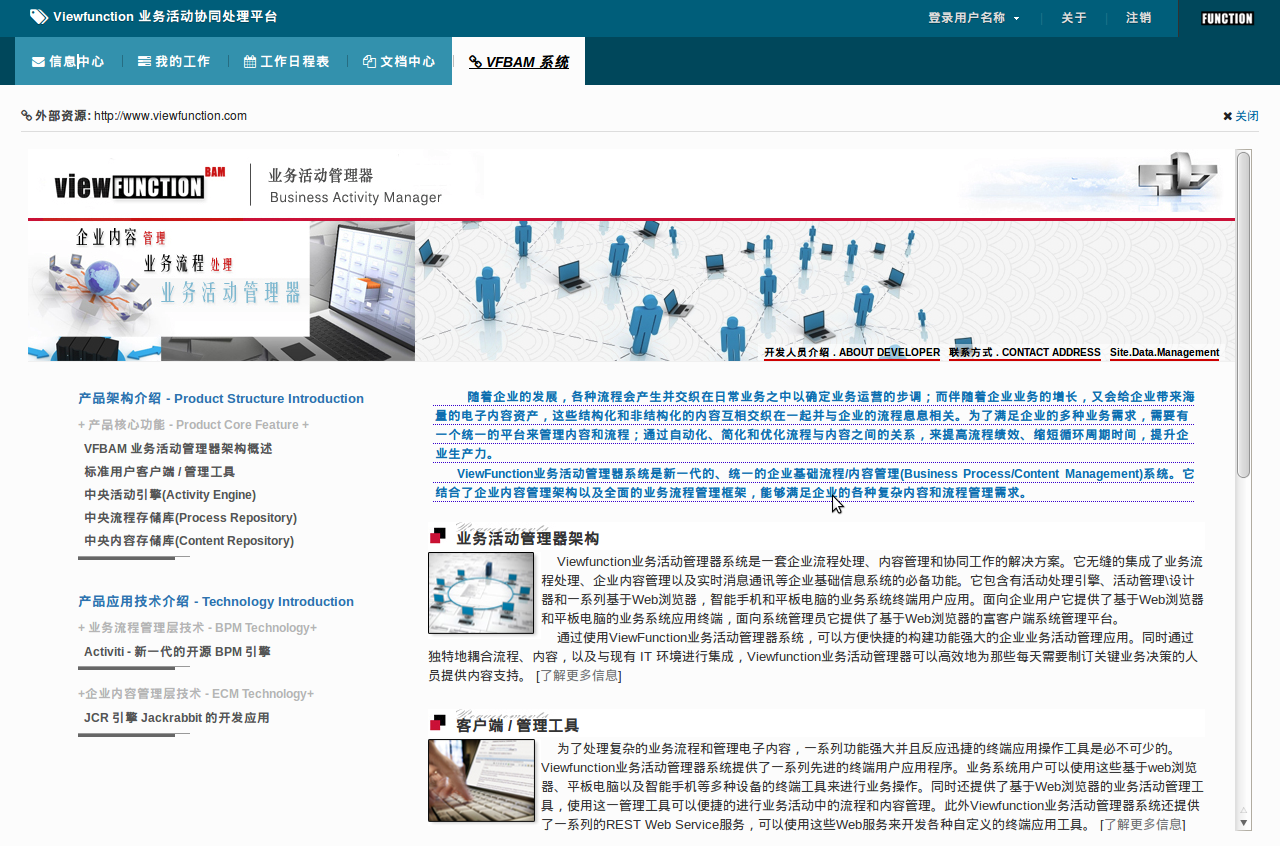Click the 企业内容管理 banner image

coord(221,291)
